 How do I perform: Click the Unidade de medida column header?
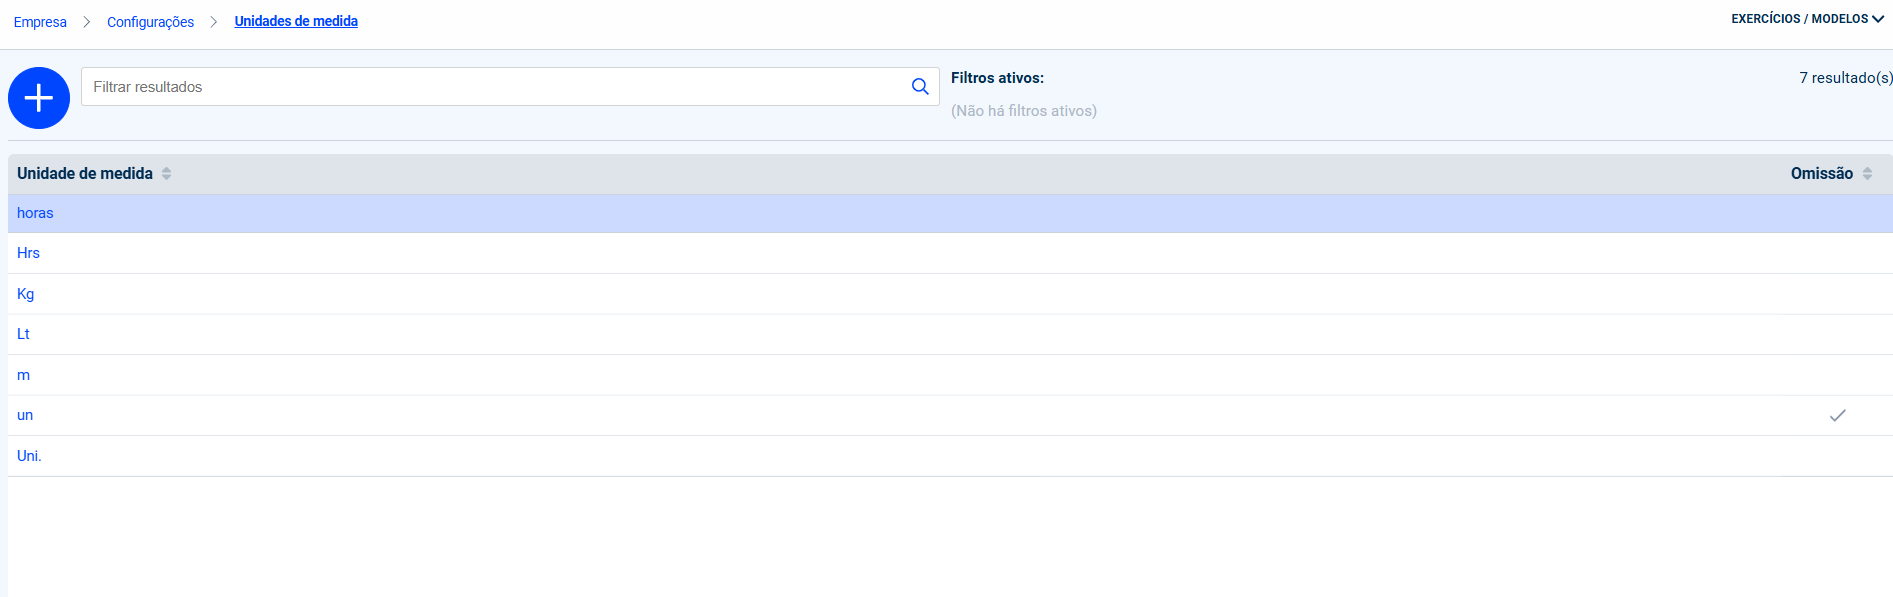point(85,174)
